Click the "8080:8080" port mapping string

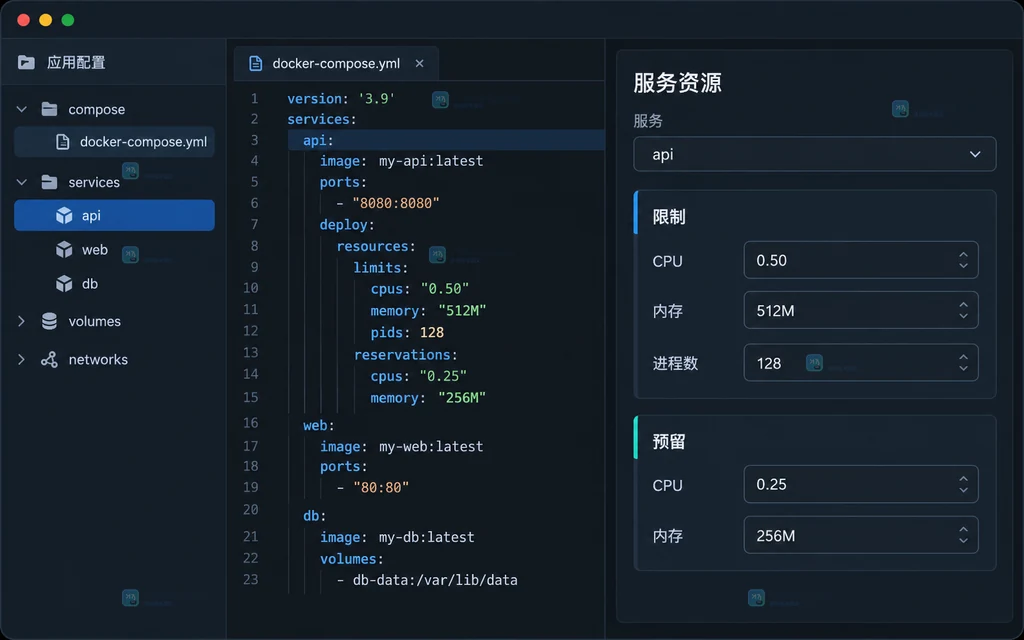pos(396,203)
